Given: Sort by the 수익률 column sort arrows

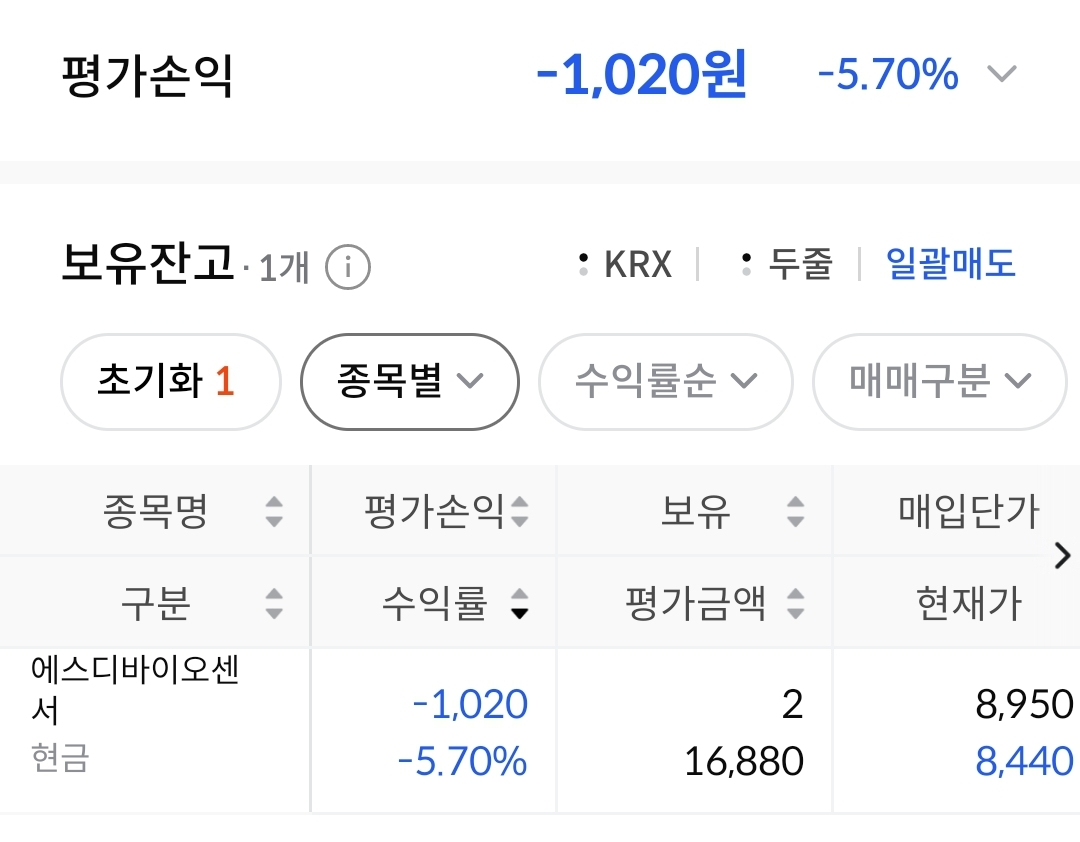Looking at the screenshot, I should tap(519, 604).
